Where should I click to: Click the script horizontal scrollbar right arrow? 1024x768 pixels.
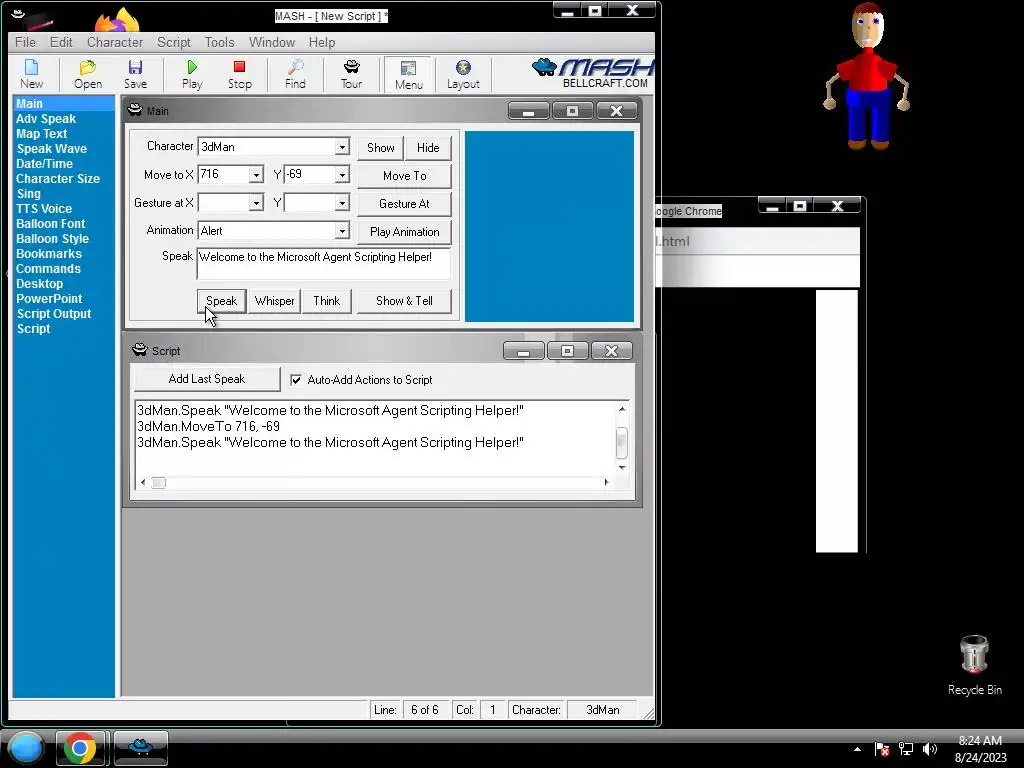[x=606, y=483]
